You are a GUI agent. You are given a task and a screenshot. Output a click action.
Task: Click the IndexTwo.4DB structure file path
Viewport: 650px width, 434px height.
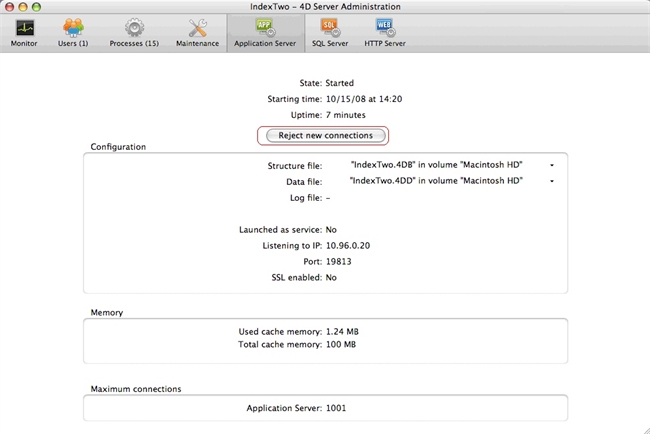tap(436, 165)
